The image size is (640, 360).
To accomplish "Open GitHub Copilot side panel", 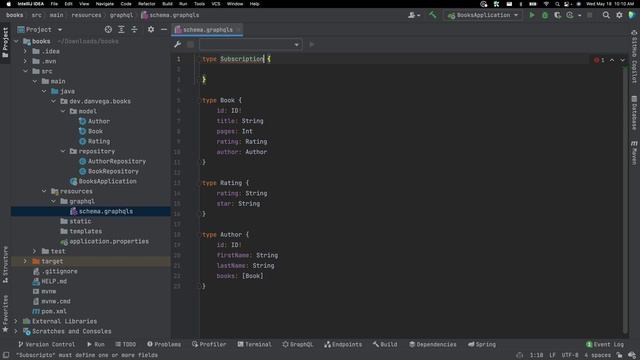I will (634, 56).
